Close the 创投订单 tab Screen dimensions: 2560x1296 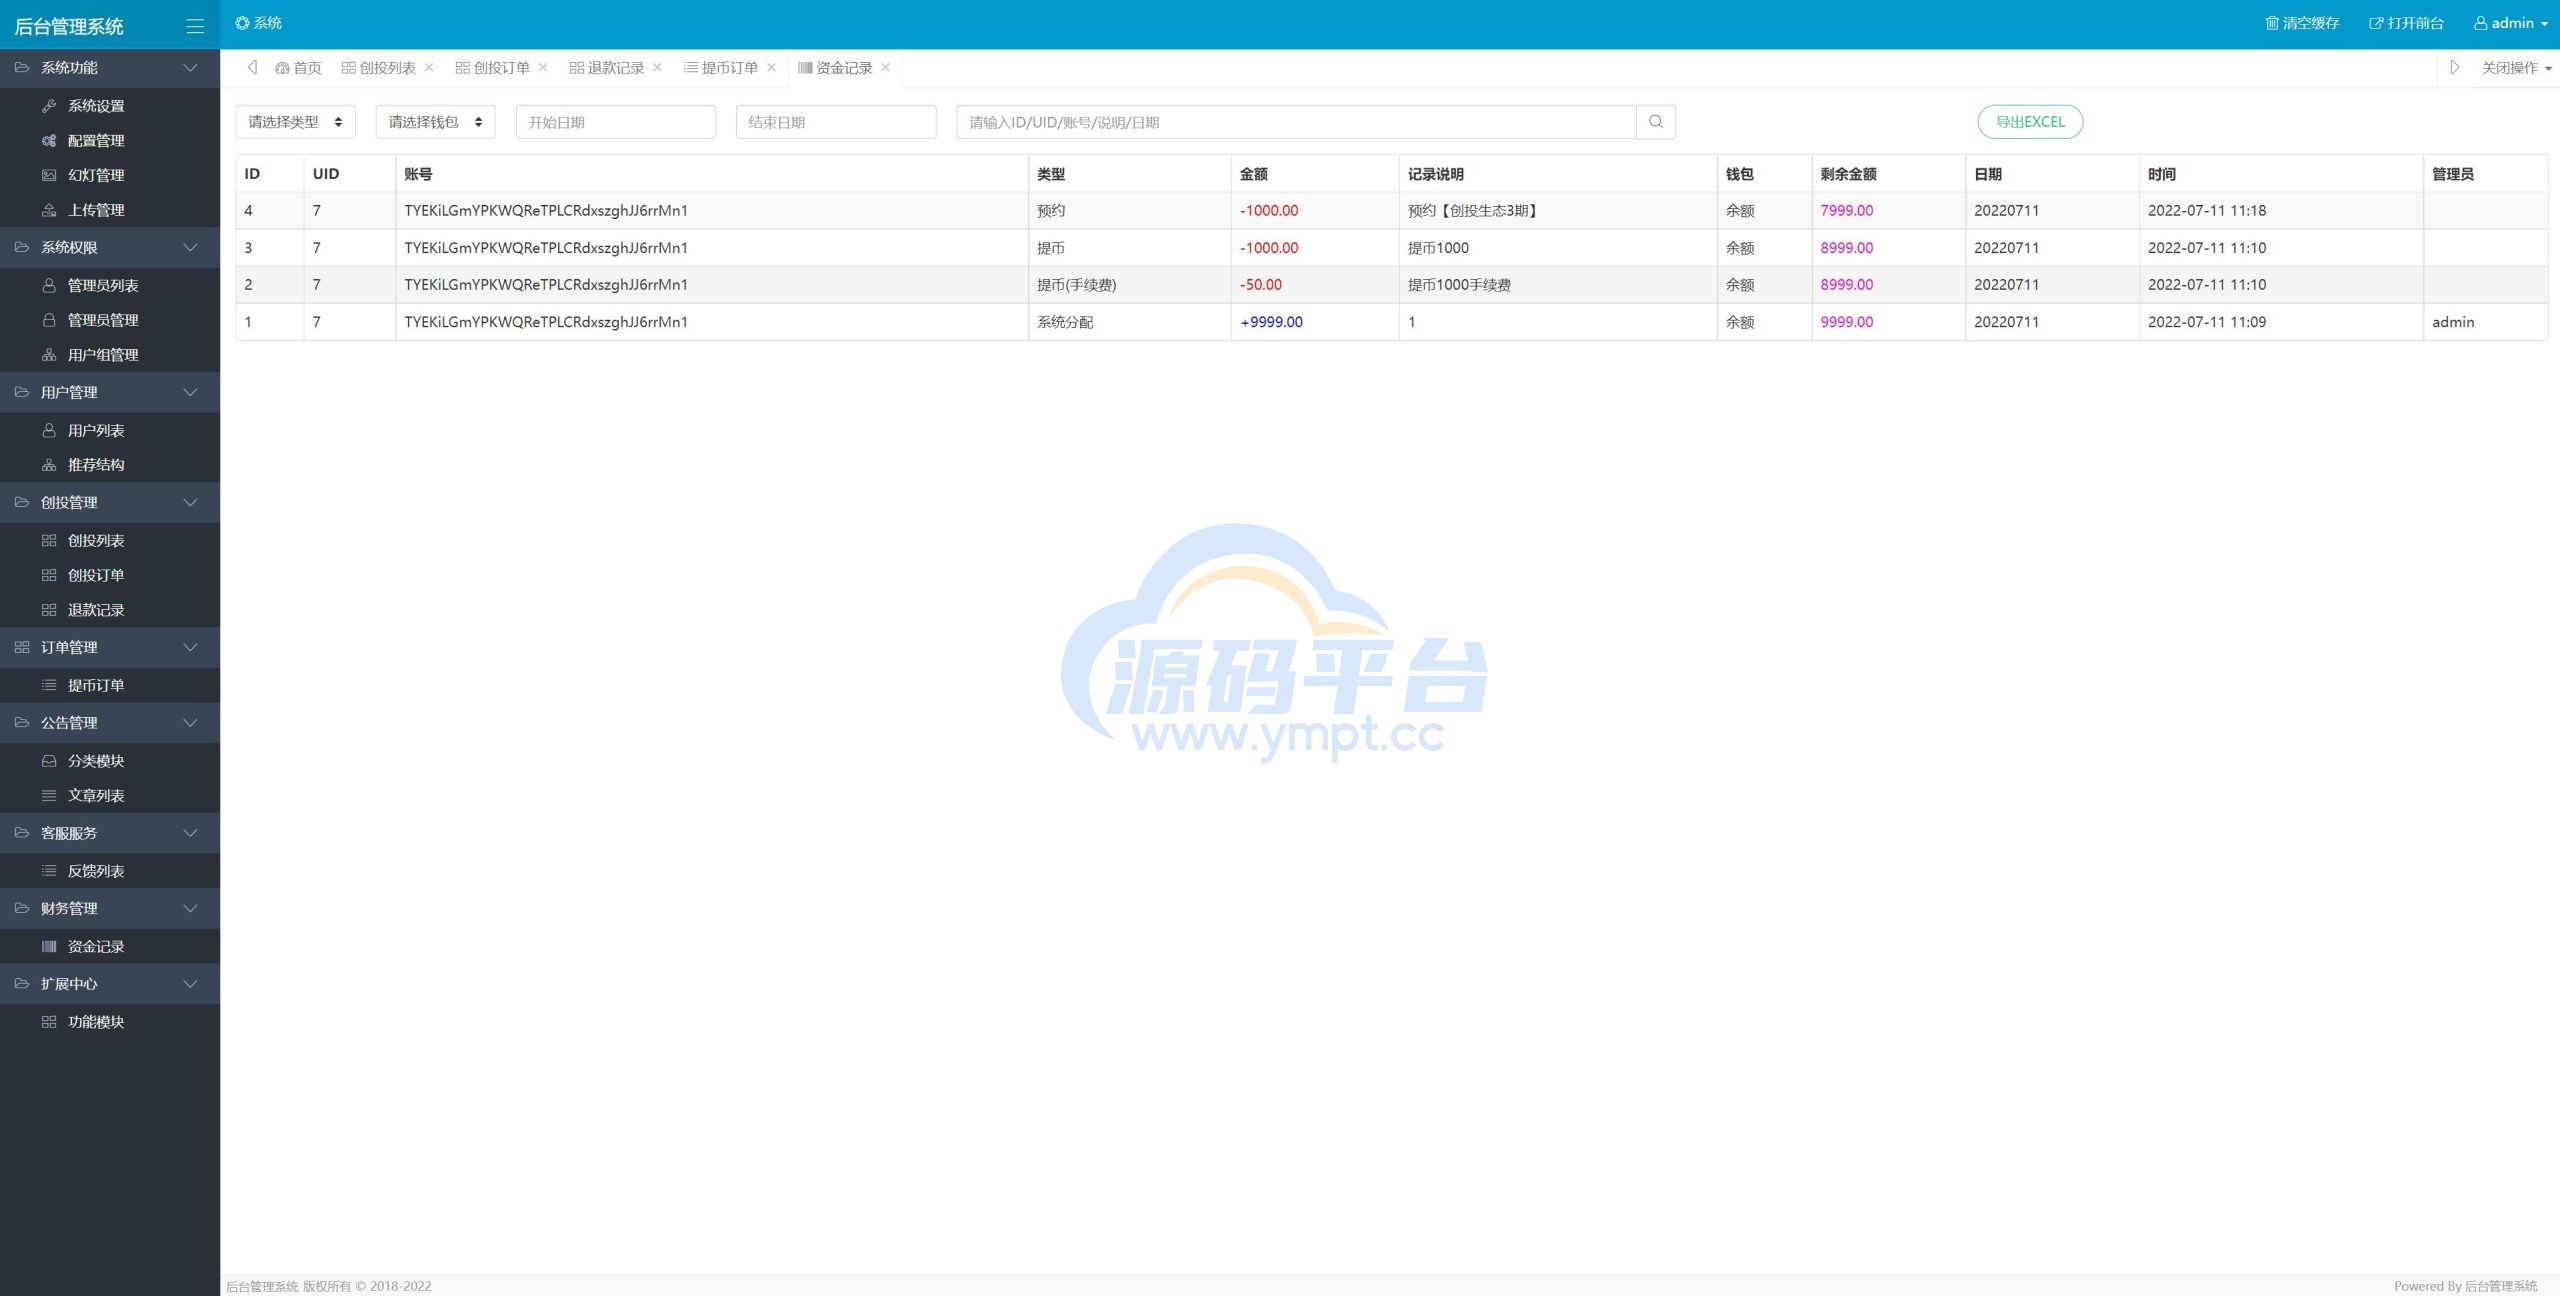pyautogui.click(x=543, y=67)
